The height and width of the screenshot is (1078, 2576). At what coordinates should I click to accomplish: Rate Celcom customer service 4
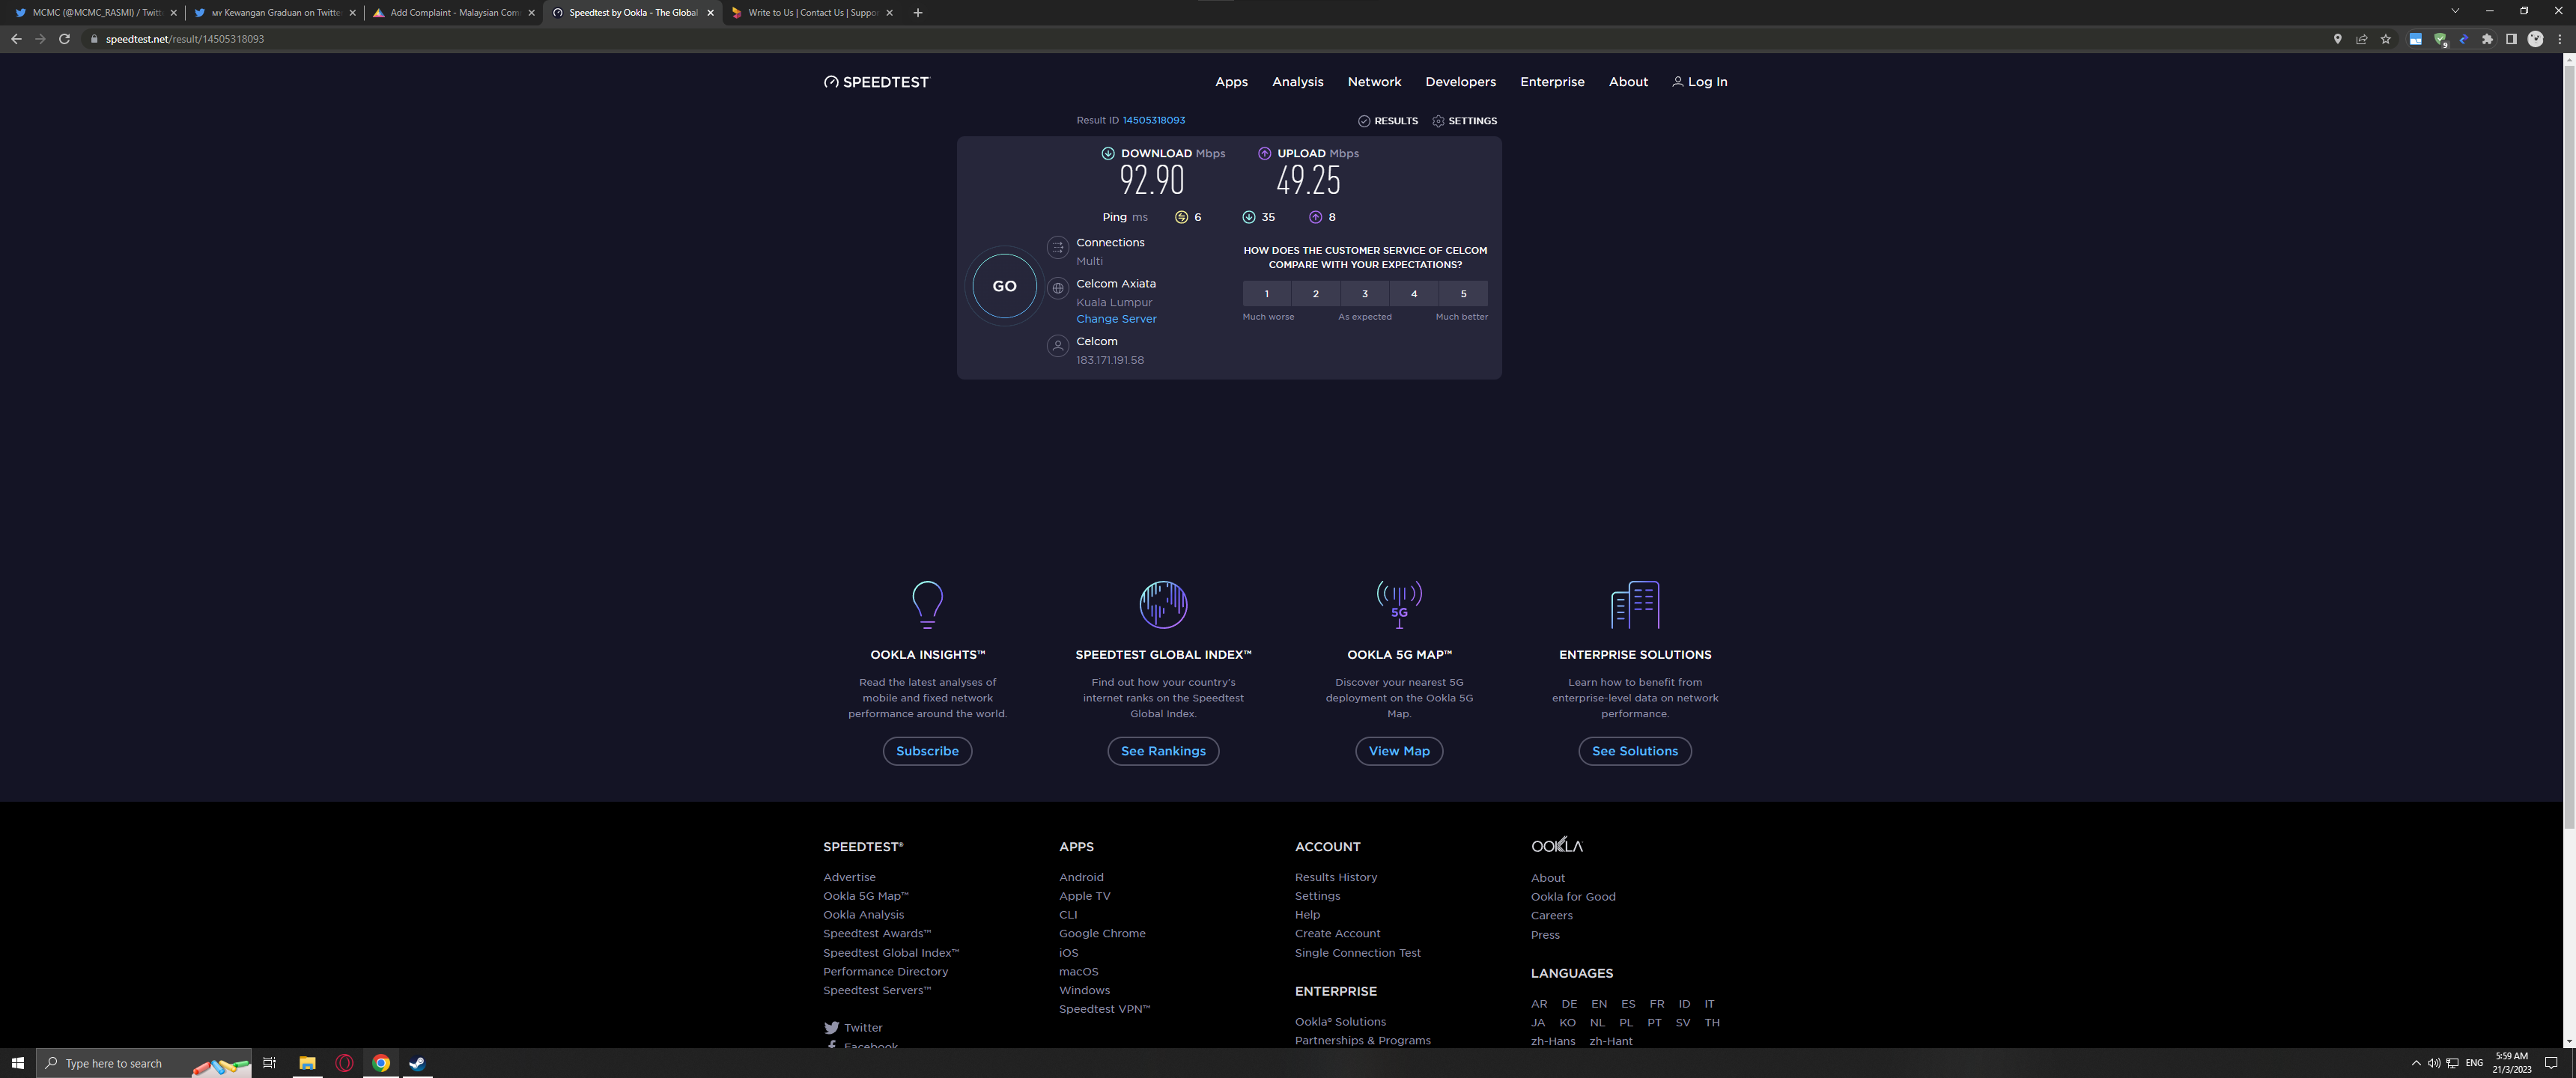click(1414, 293)
